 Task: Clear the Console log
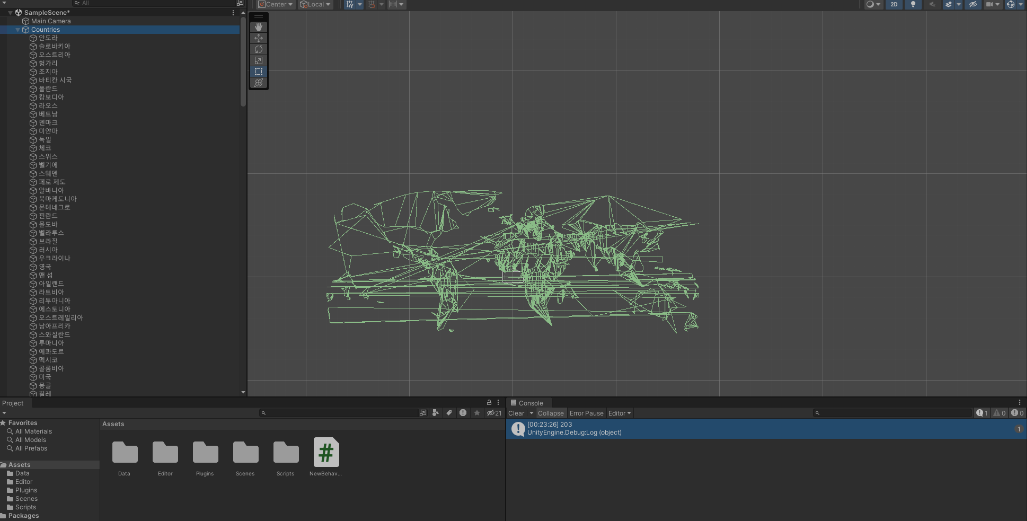click(x=516, y=413)
